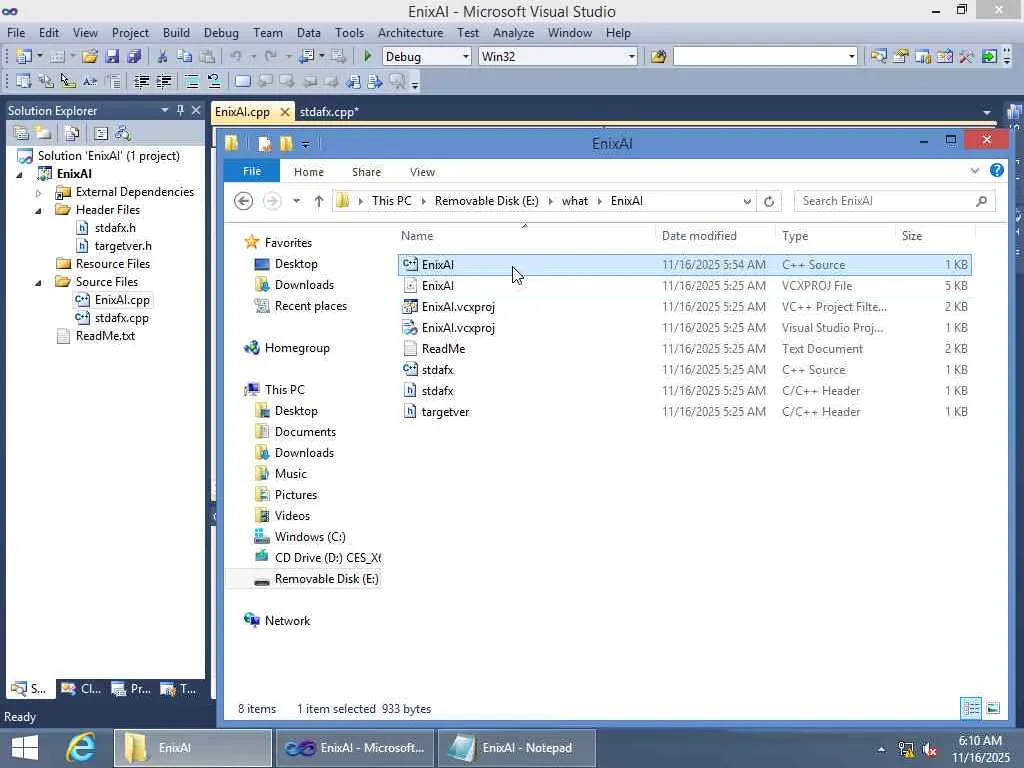Viewport: 1024px width, 768px height.
Task: Expand the Explorer ribbon chevron
Action: tap(975, 170)
